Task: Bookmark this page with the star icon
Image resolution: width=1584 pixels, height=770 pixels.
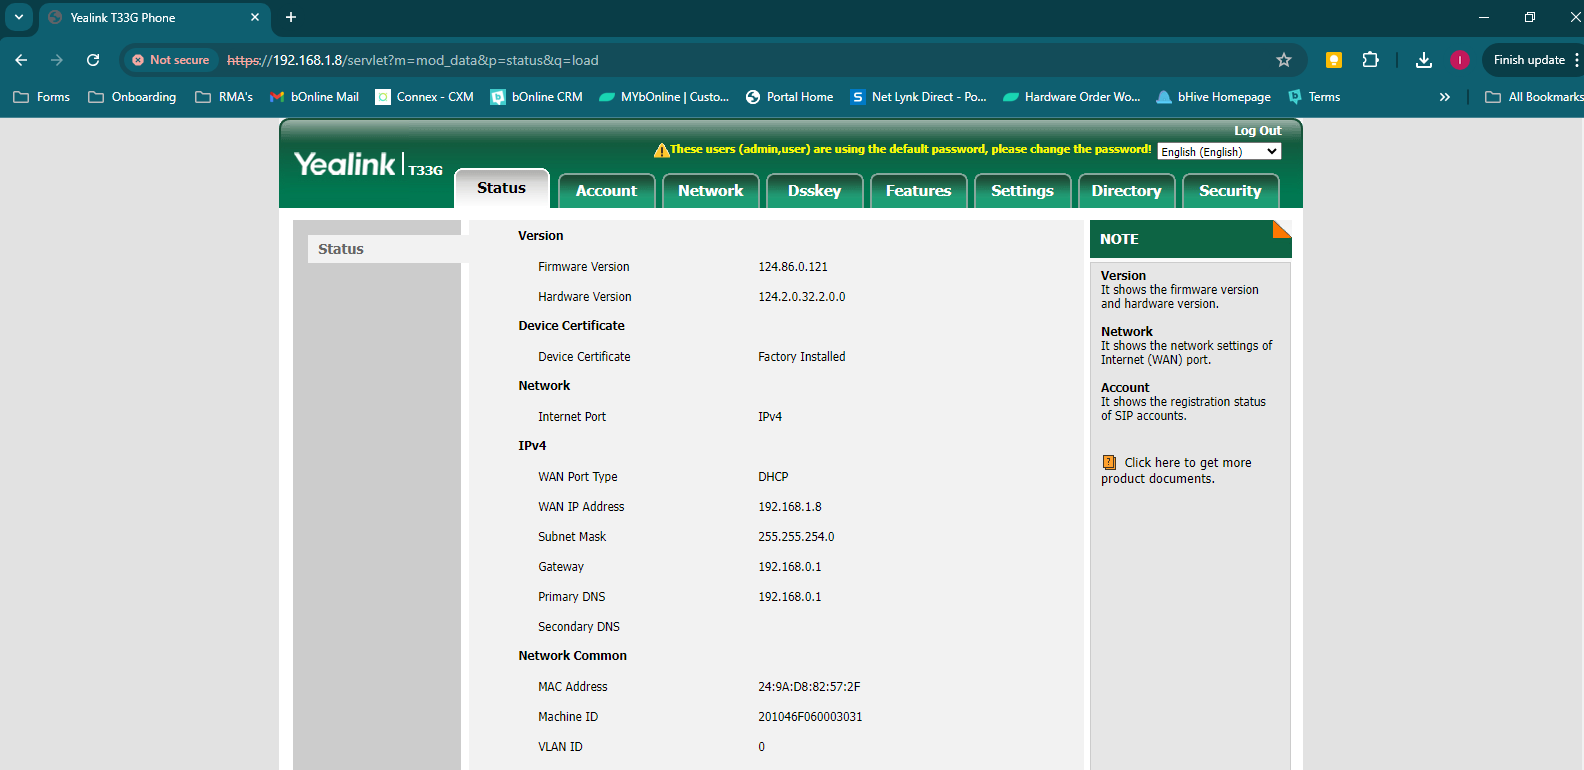Action: click(x=1284, y=60)
